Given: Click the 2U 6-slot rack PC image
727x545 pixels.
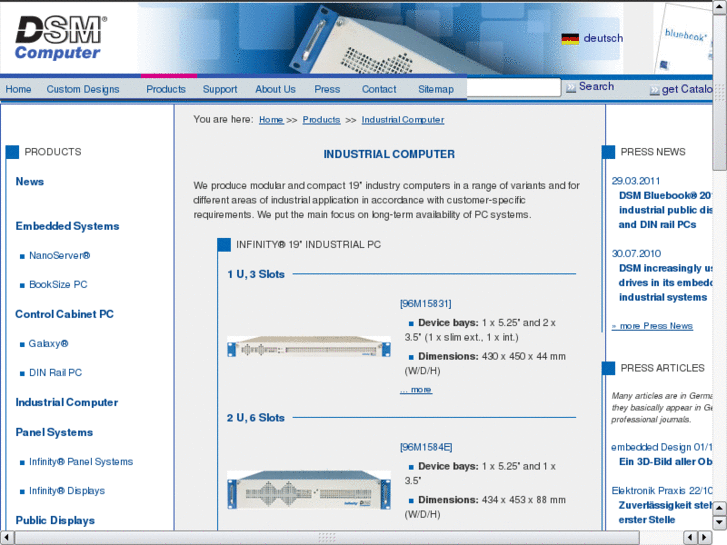Looking at the screenshot, I should click(309, 490).
